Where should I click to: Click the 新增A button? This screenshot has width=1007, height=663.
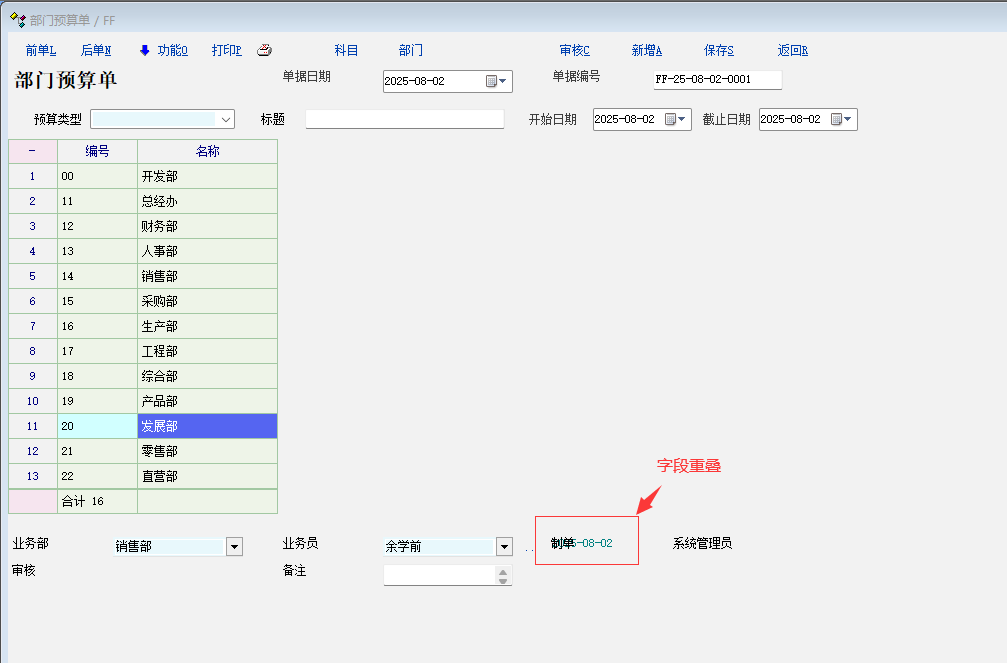[x=646, y=51]
